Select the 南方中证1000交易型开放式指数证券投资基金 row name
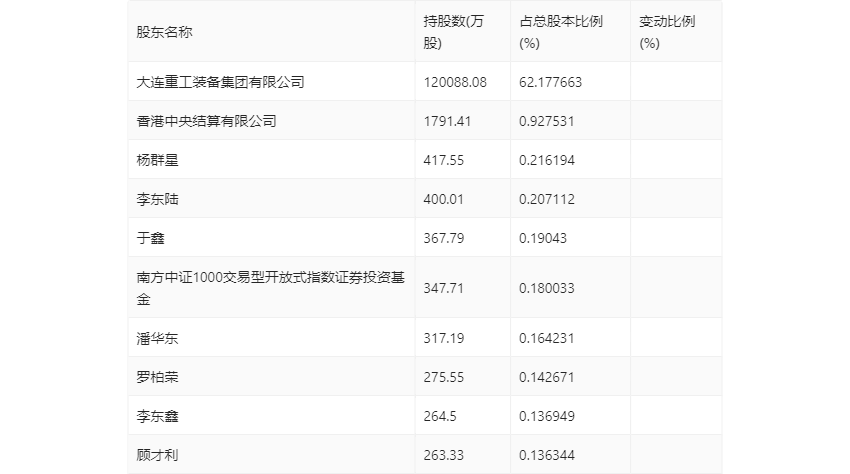The image size is (850, 474). click(271, 288)
